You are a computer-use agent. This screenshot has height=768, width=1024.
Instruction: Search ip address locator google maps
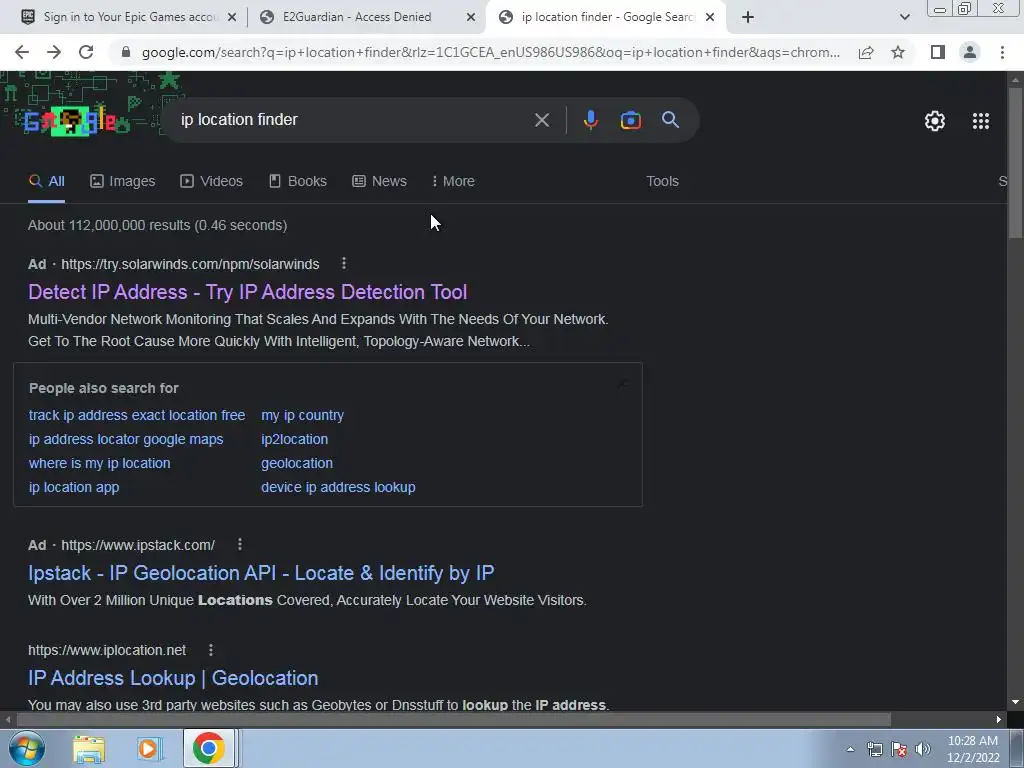(x=126, y=440)
